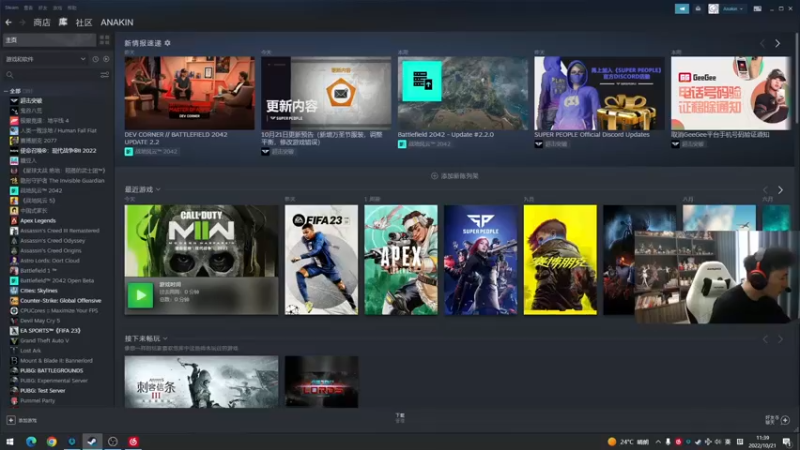Collapse the 全部 game list section
The image size is (800, 450).
[x=6, y=91]
